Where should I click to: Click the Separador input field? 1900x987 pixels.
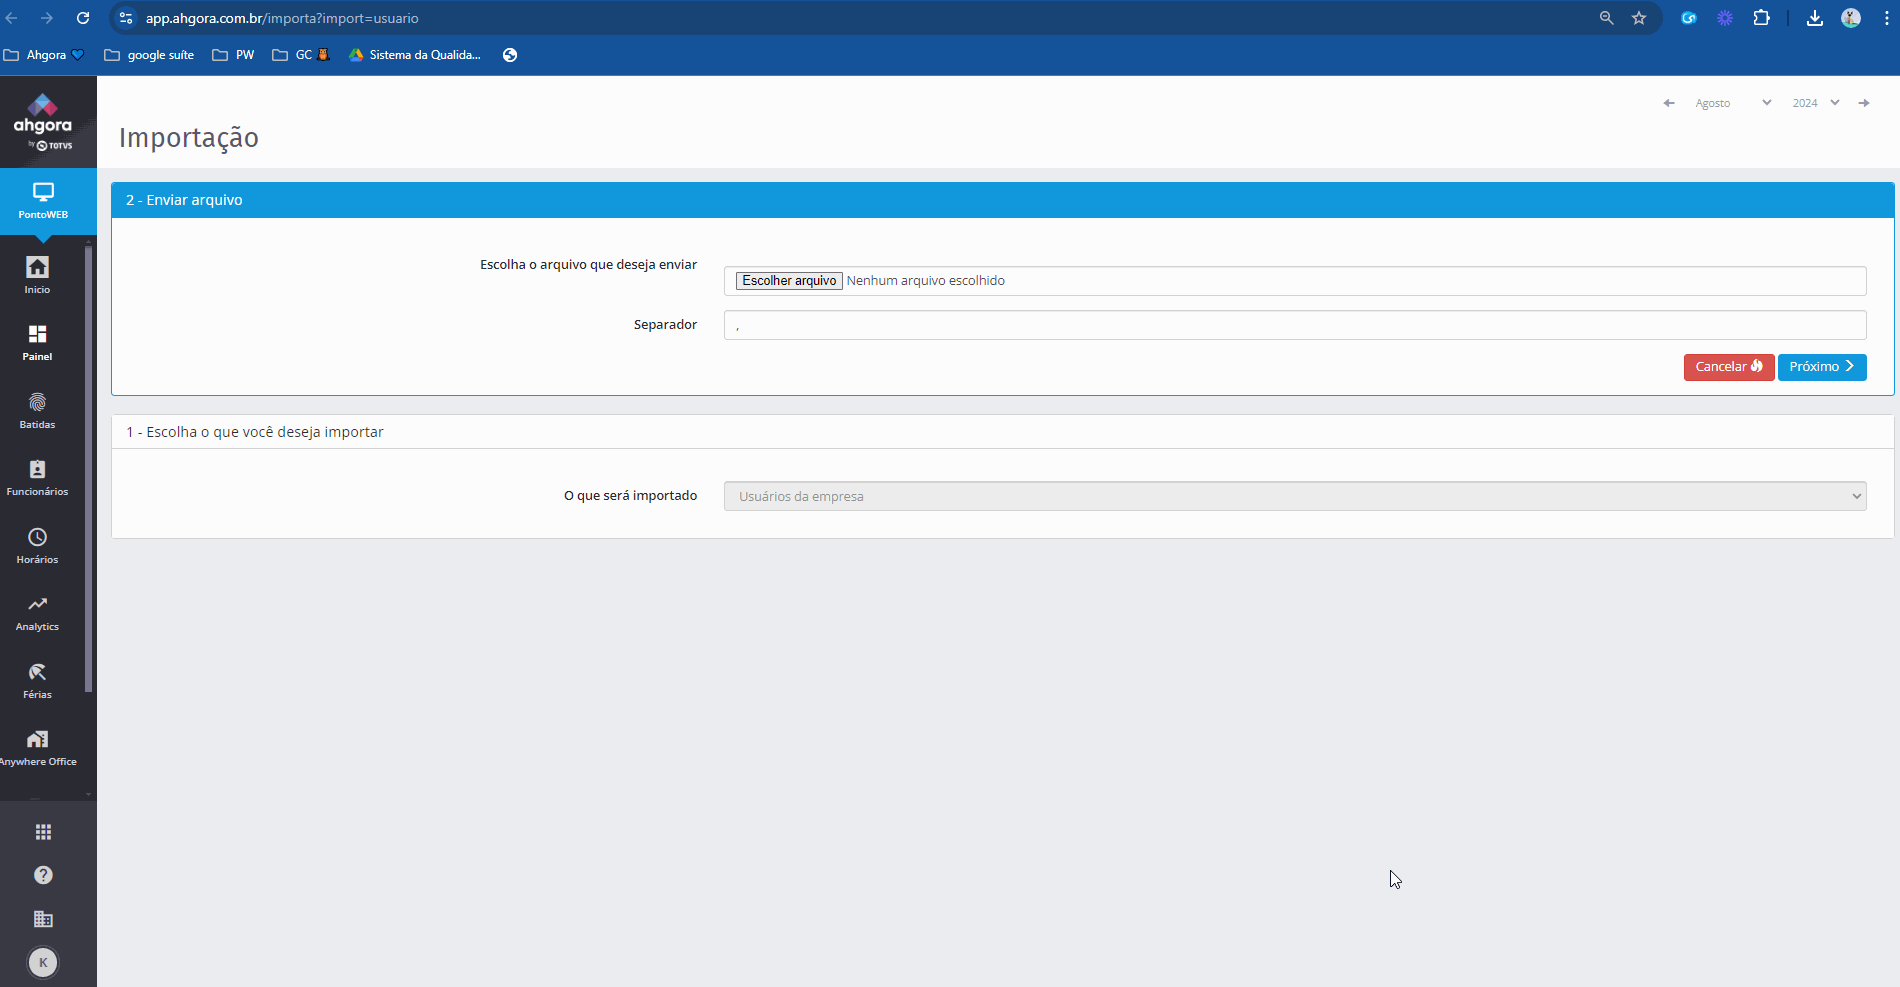pos(1295,325)
